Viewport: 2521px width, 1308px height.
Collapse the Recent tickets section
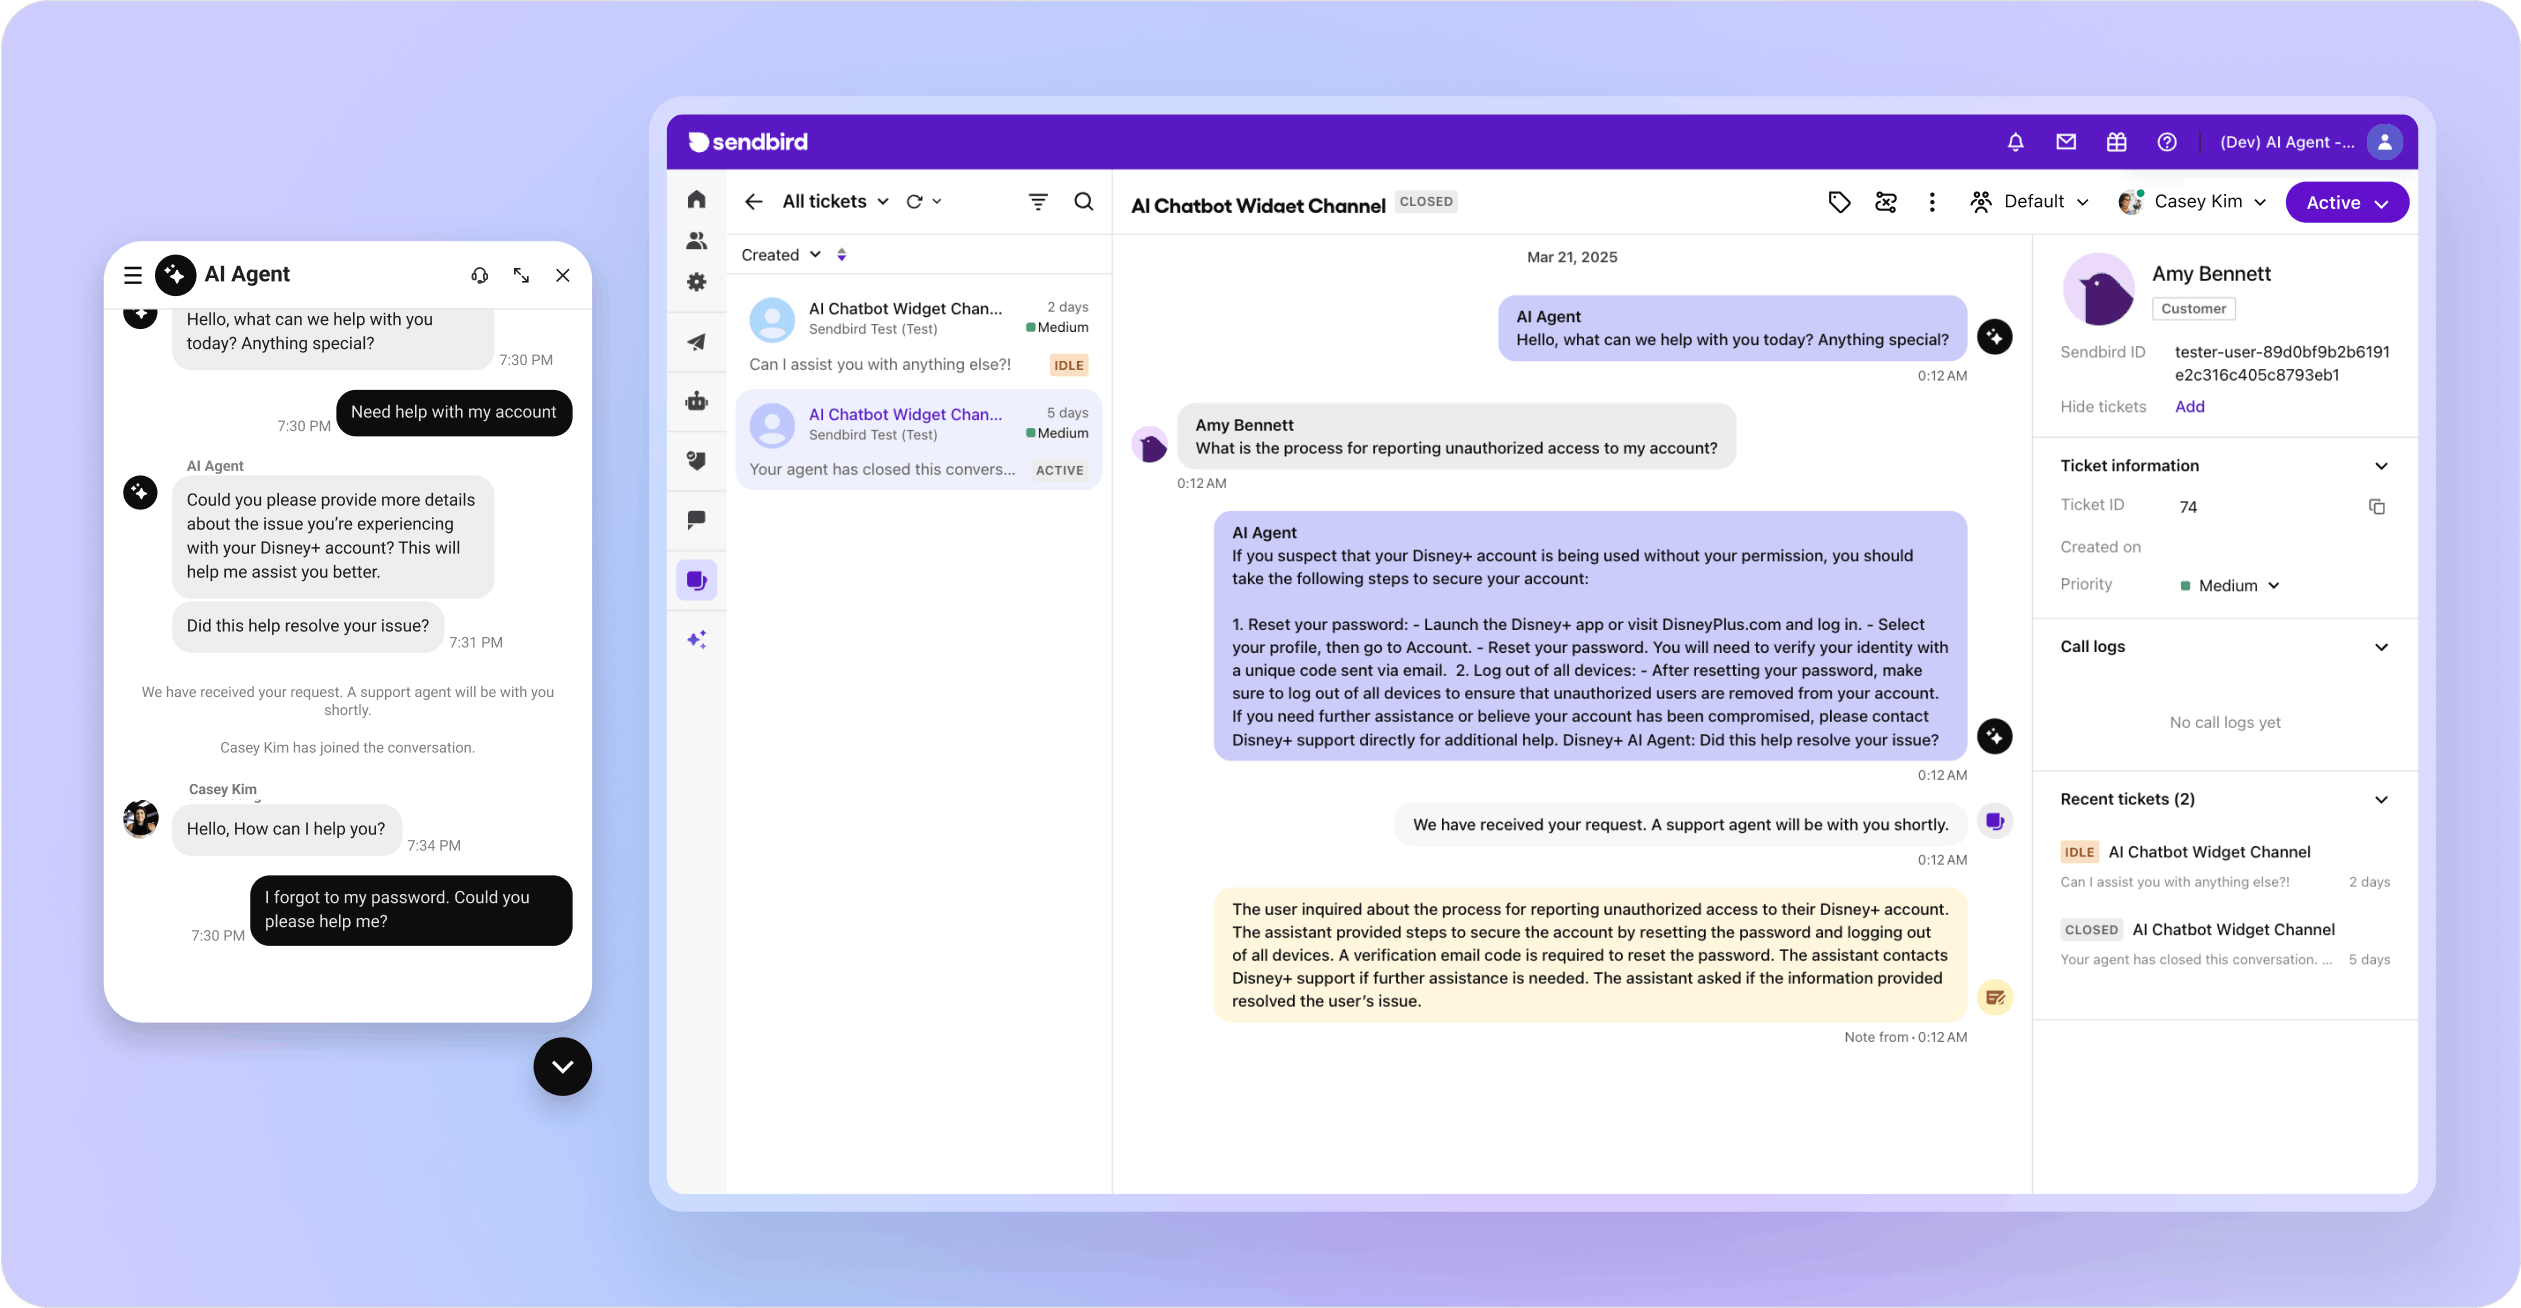[x=2383, y=799]
